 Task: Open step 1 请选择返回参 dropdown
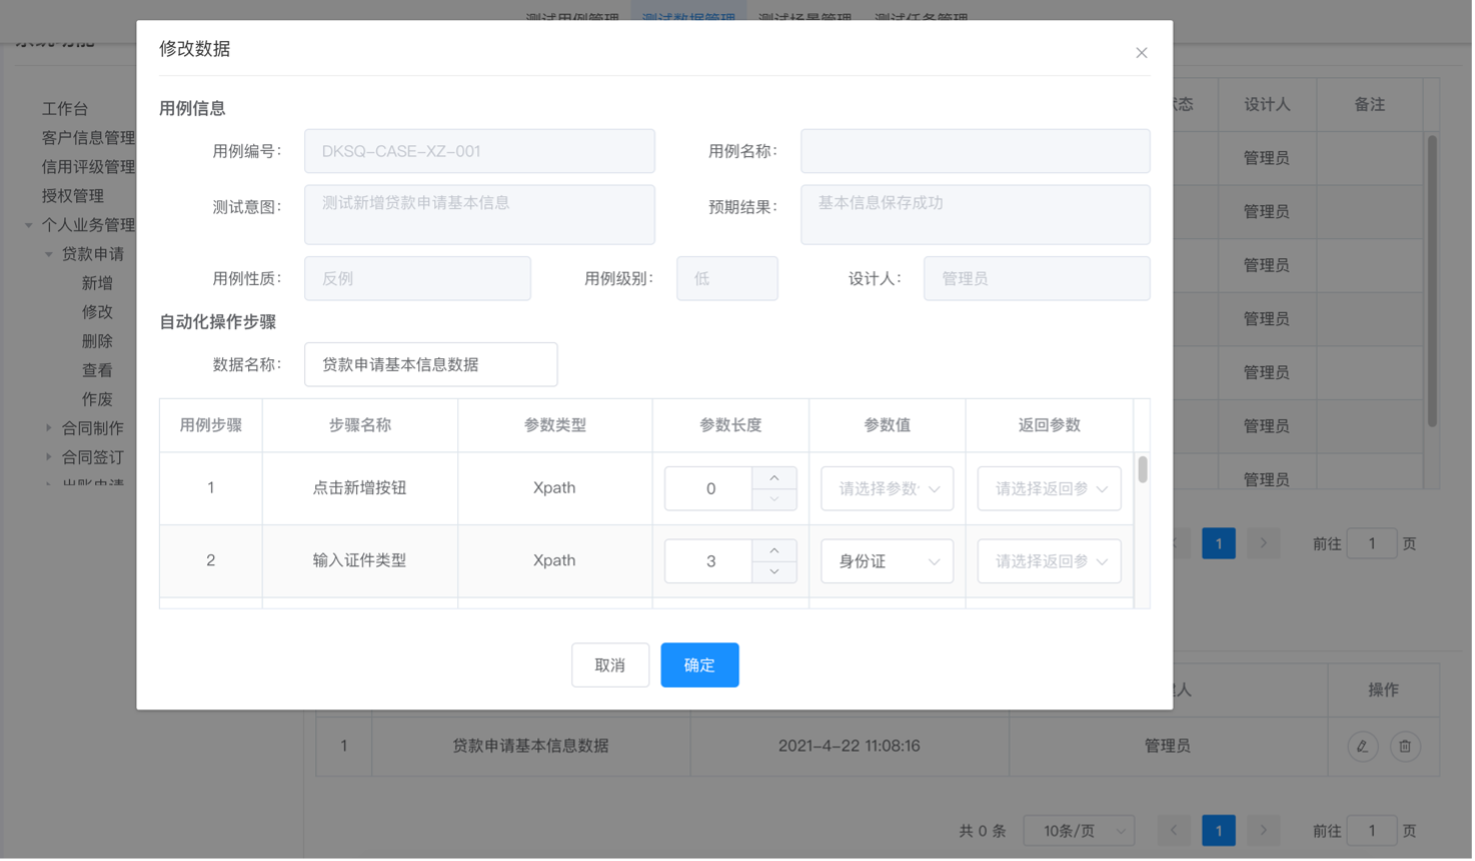1048,489
